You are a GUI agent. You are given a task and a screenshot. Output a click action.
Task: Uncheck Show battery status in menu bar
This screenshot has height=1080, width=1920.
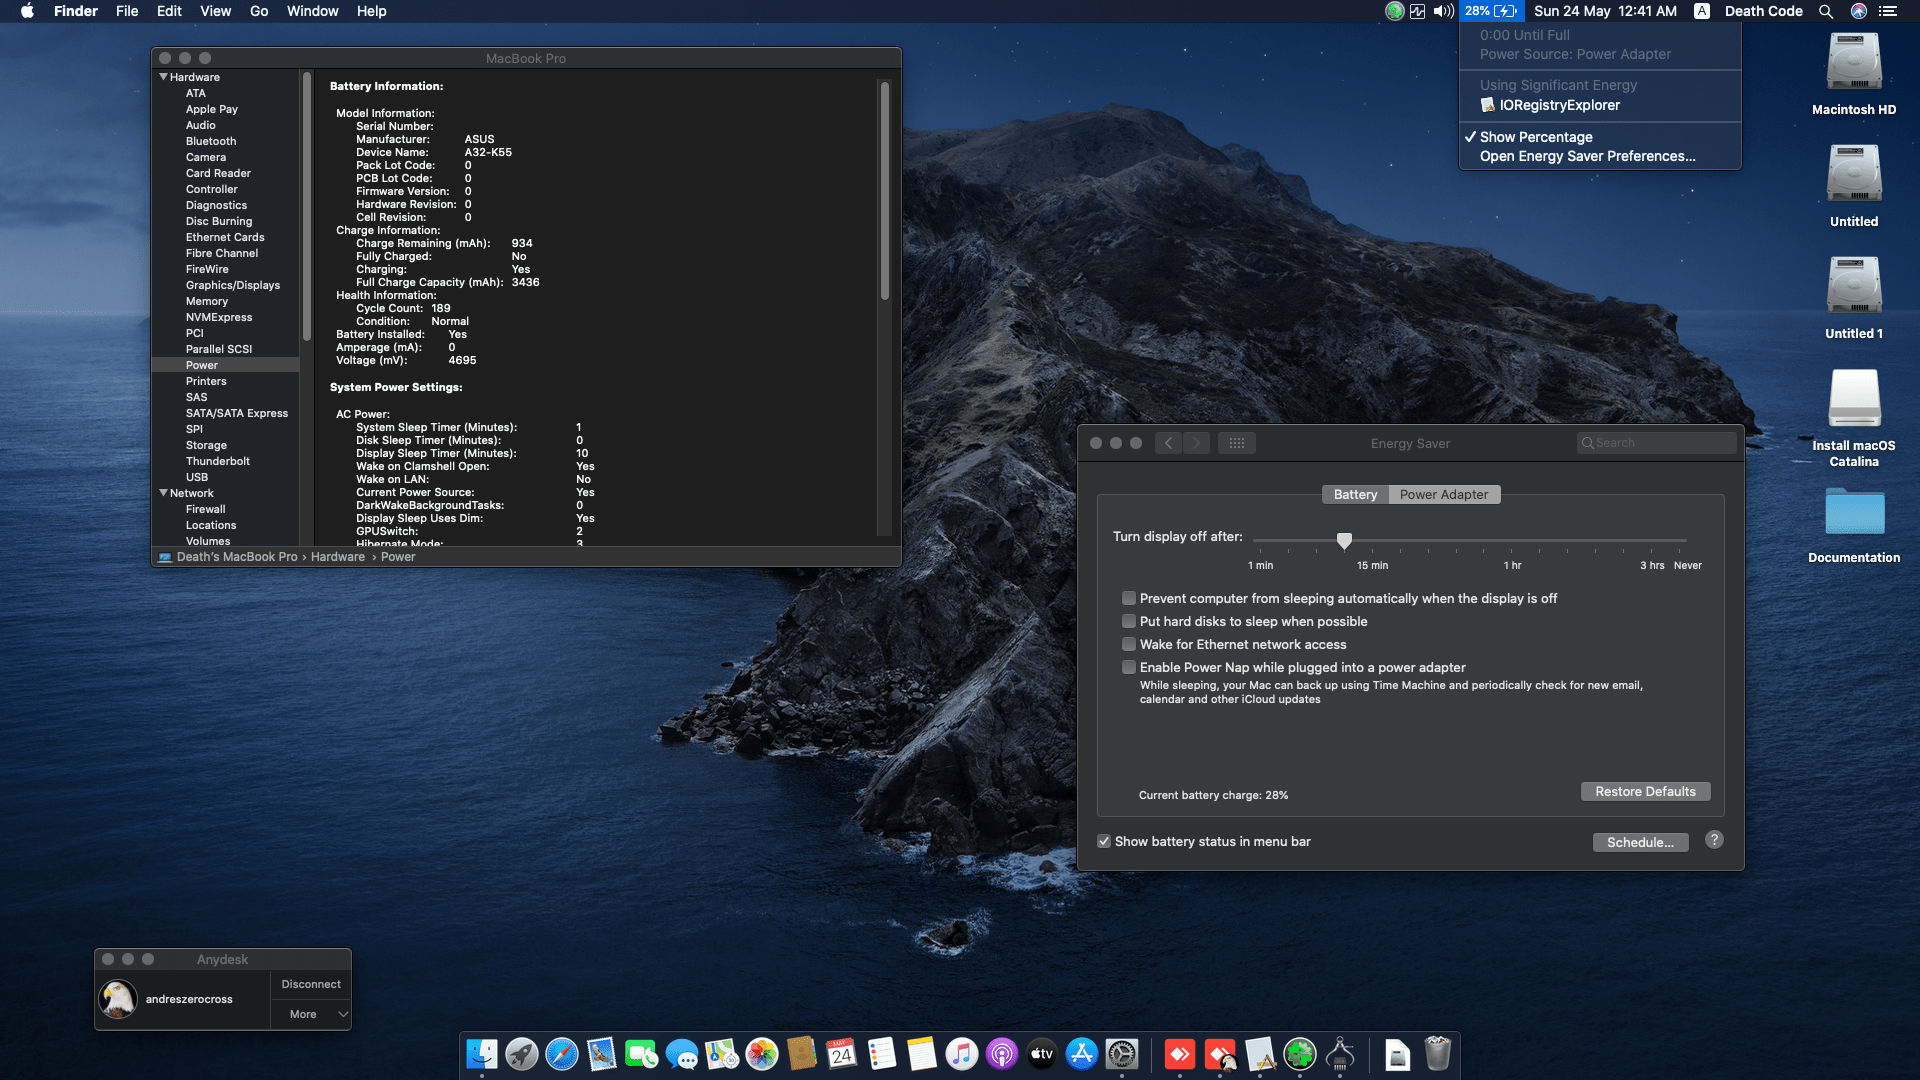click(x=1104, y=841)
